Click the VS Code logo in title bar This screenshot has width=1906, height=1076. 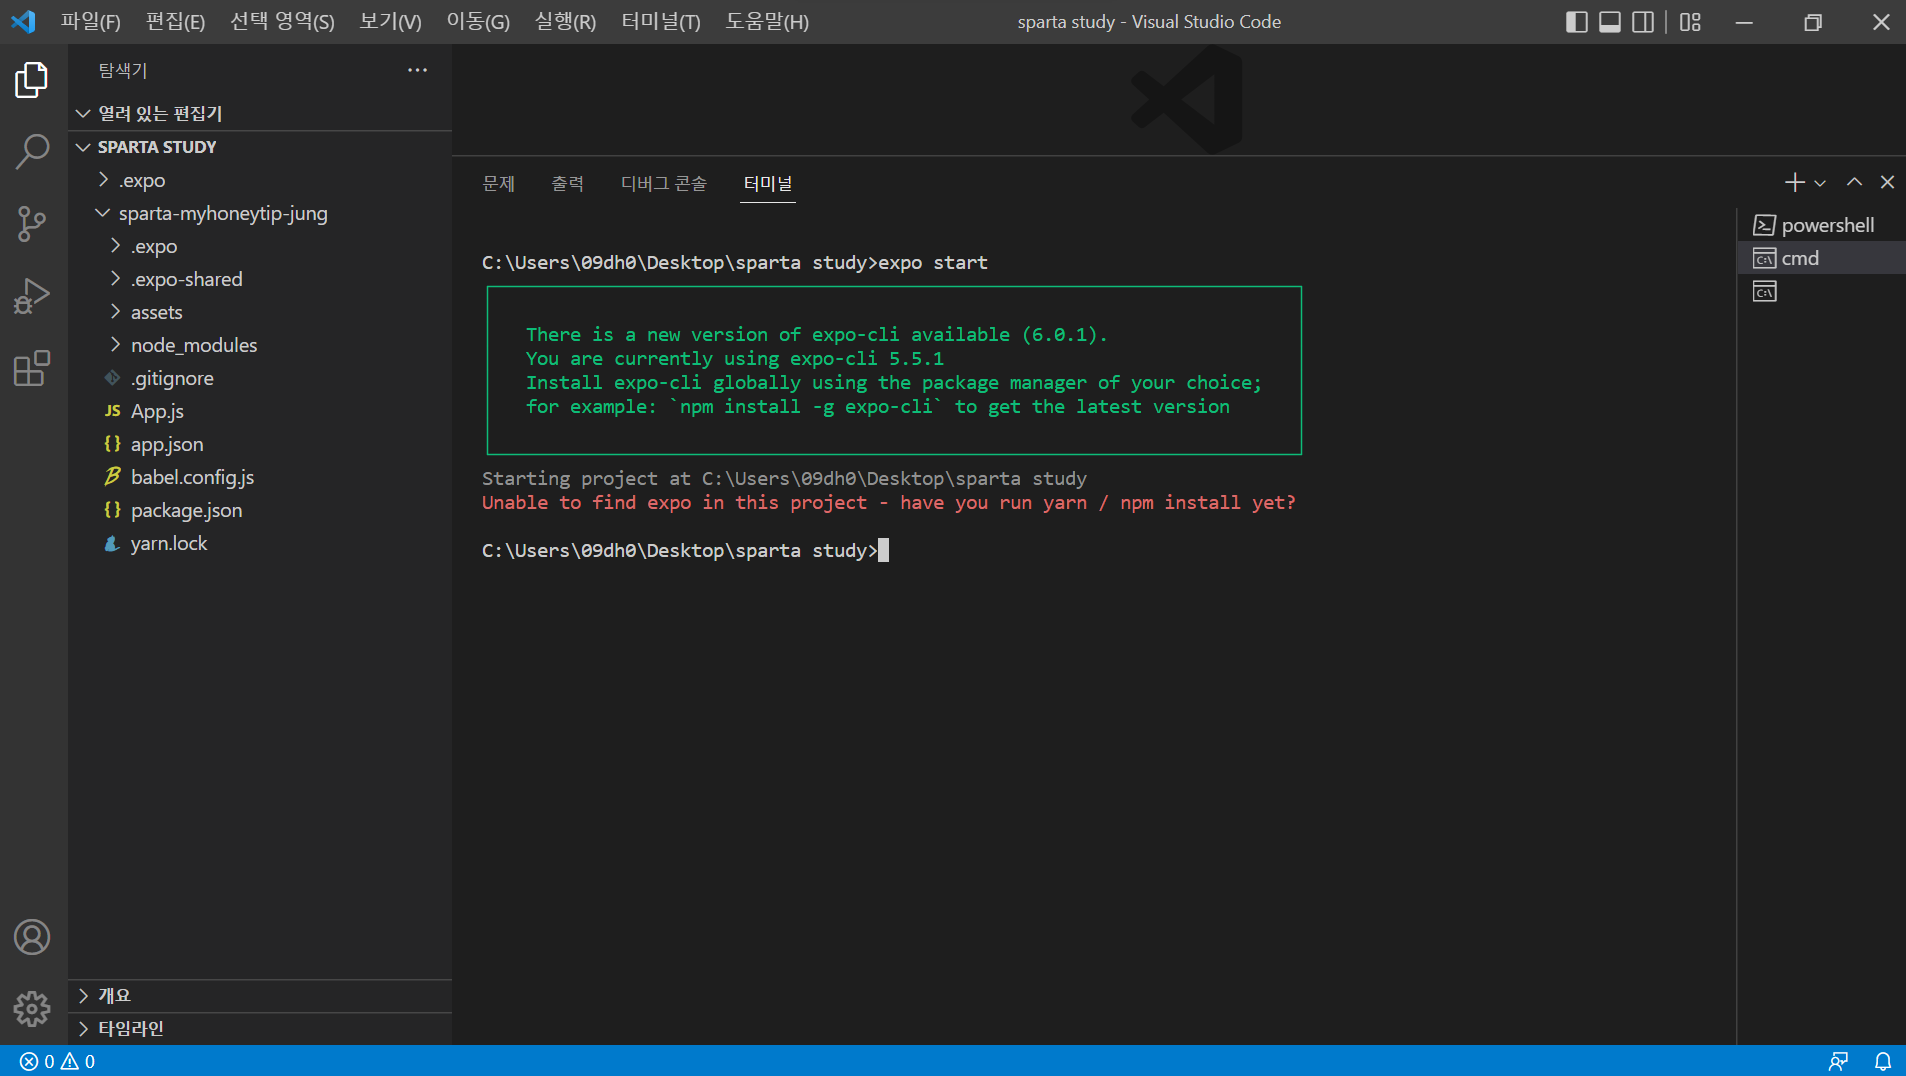pyautogui.click(x=23, y=21)
